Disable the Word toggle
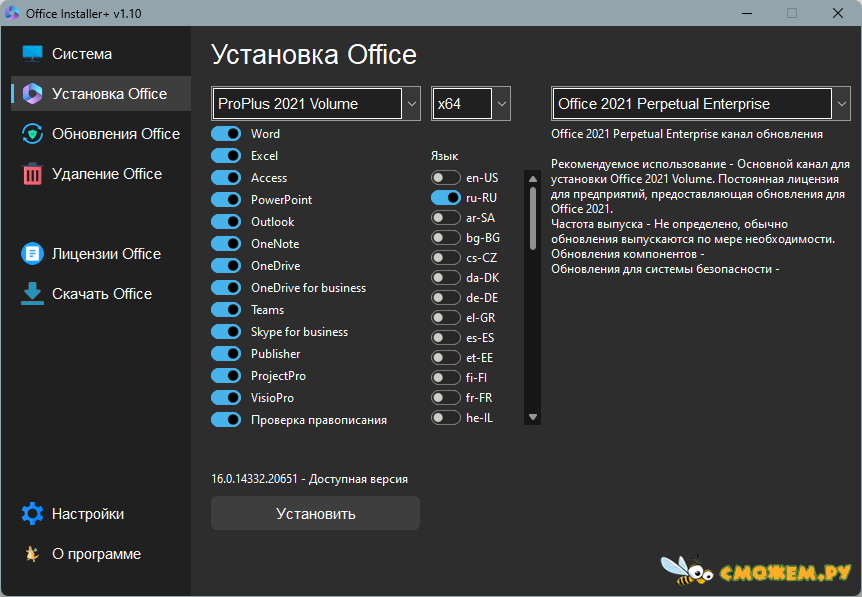Screen dimensions: 862x597 click(x=226, y=134)
